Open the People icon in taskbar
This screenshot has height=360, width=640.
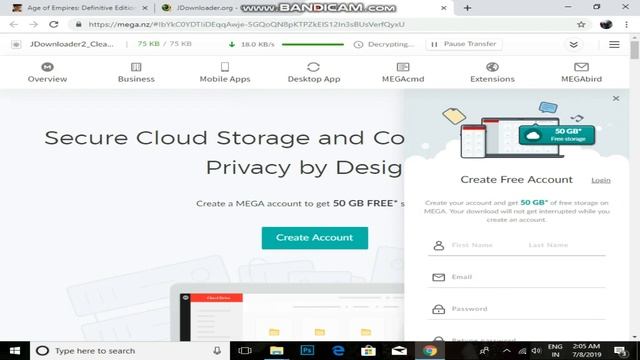[484, 351]
